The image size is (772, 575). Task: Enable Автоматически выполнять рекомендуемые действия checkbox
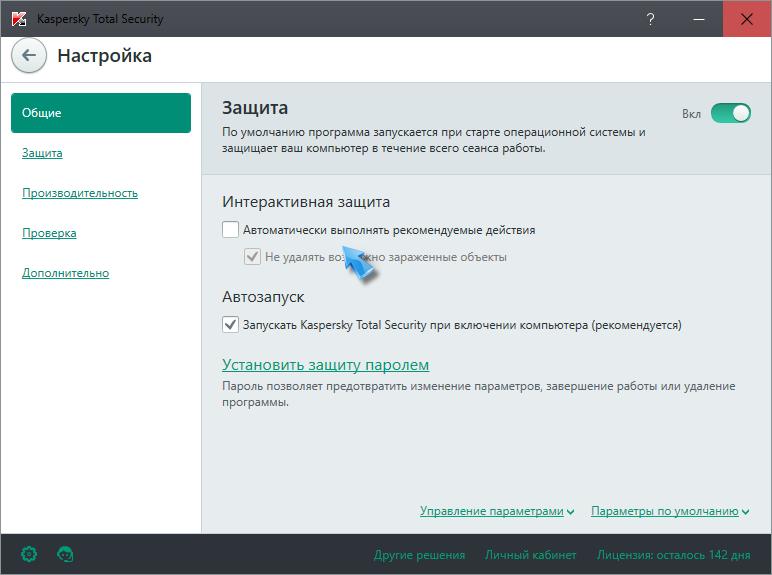pyautogui.click(x=230, y=229)
